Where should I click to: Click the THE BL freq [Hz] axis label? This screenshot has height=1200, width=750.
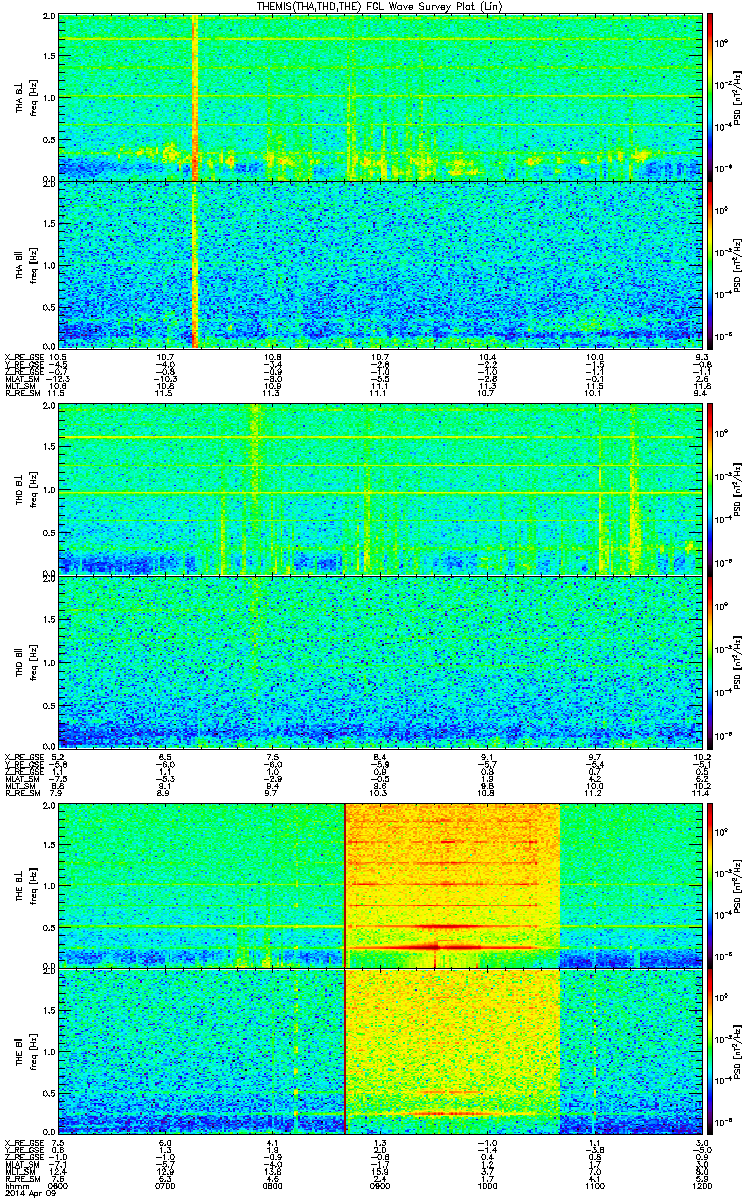(x=32, y=885)
